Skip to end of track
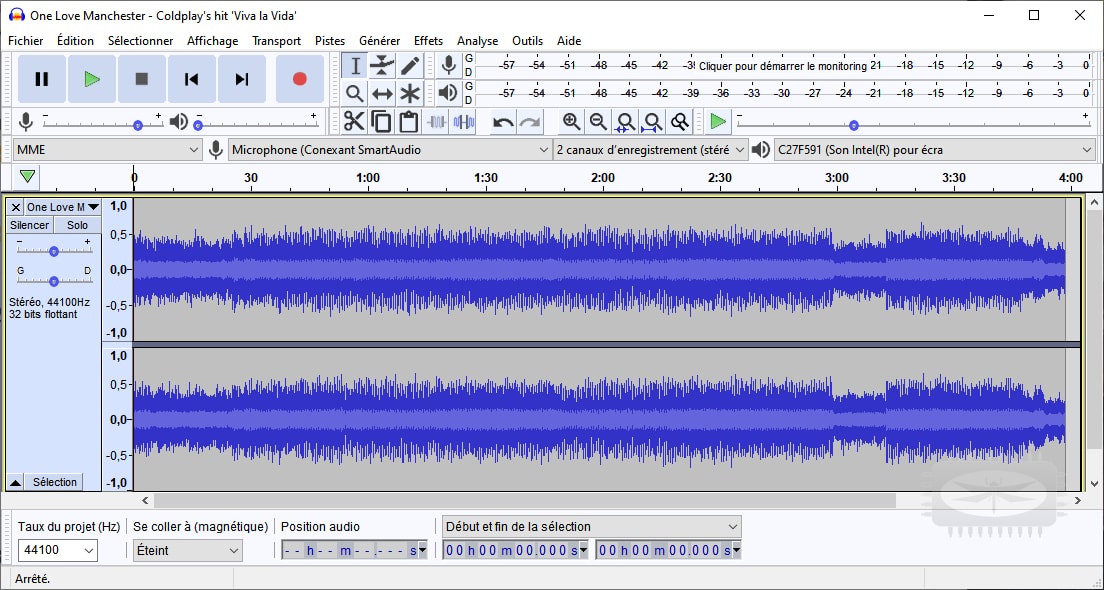Viewport: 1104px width, 590px height. point(242,80)
